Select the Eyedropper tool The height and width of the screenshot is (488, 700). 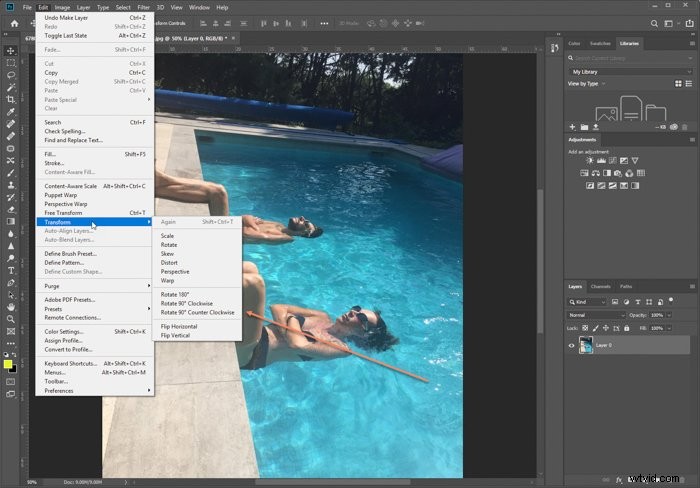[x=11, y=112]
